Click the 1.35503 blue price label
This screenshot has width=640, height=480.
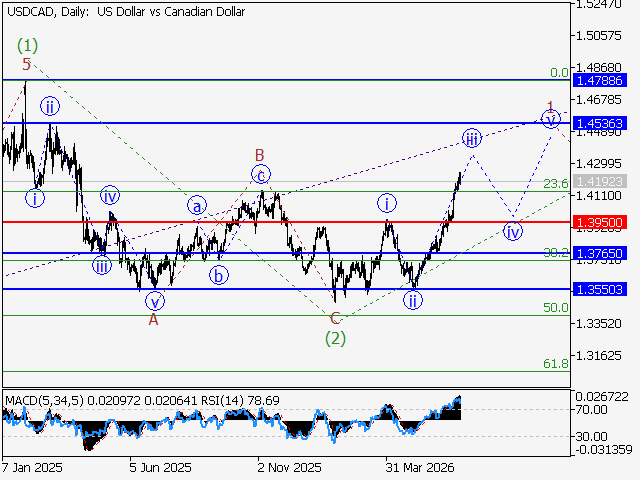pos(600,289)
